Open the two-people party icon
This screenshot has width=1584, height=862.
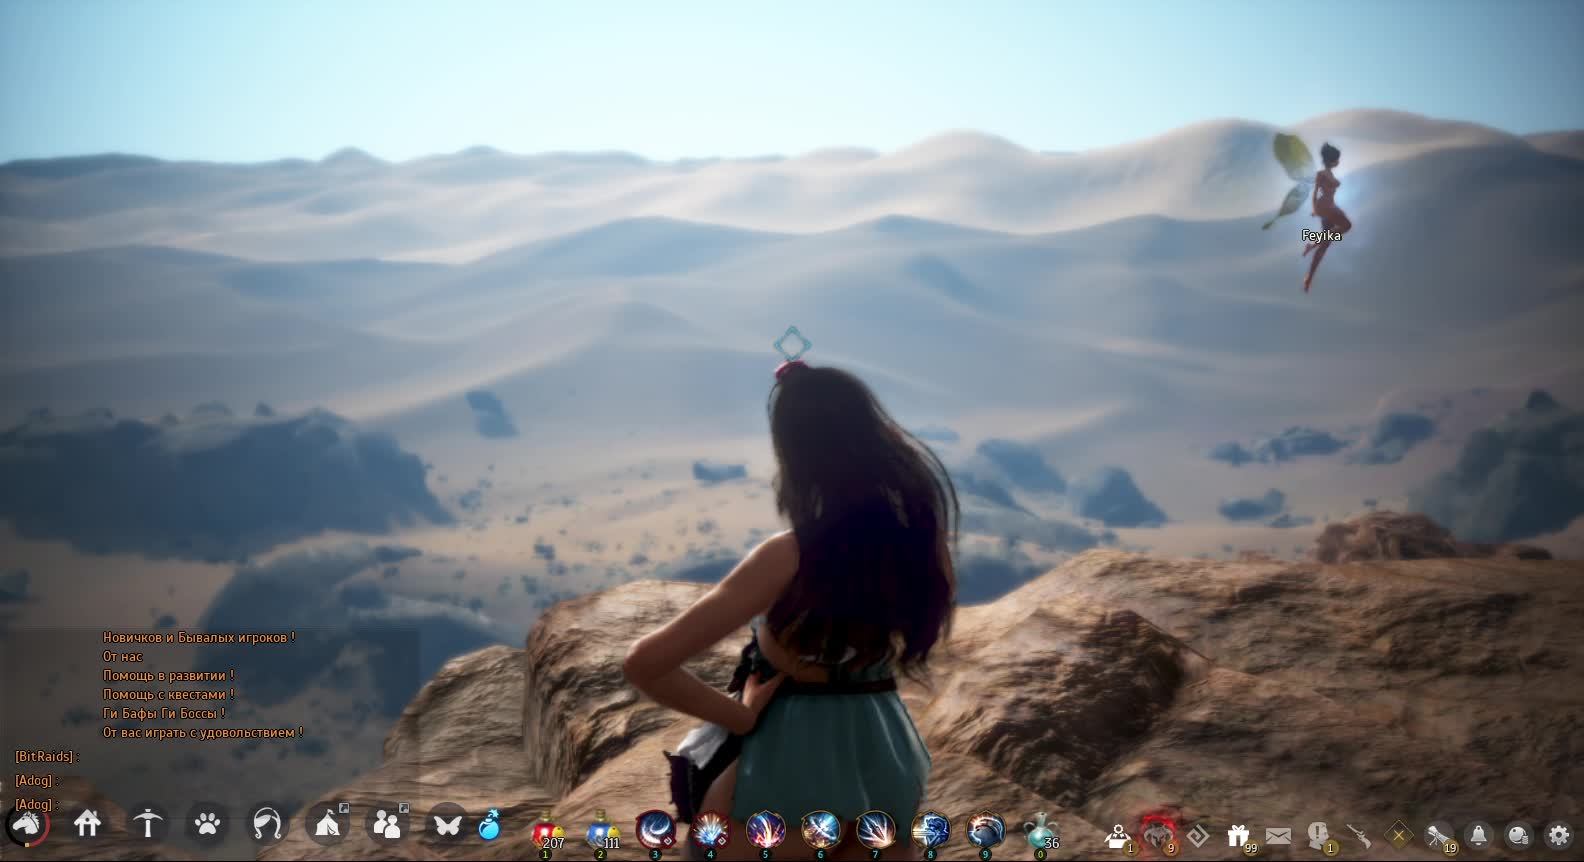pyautogui.click(x=387, y=824)
